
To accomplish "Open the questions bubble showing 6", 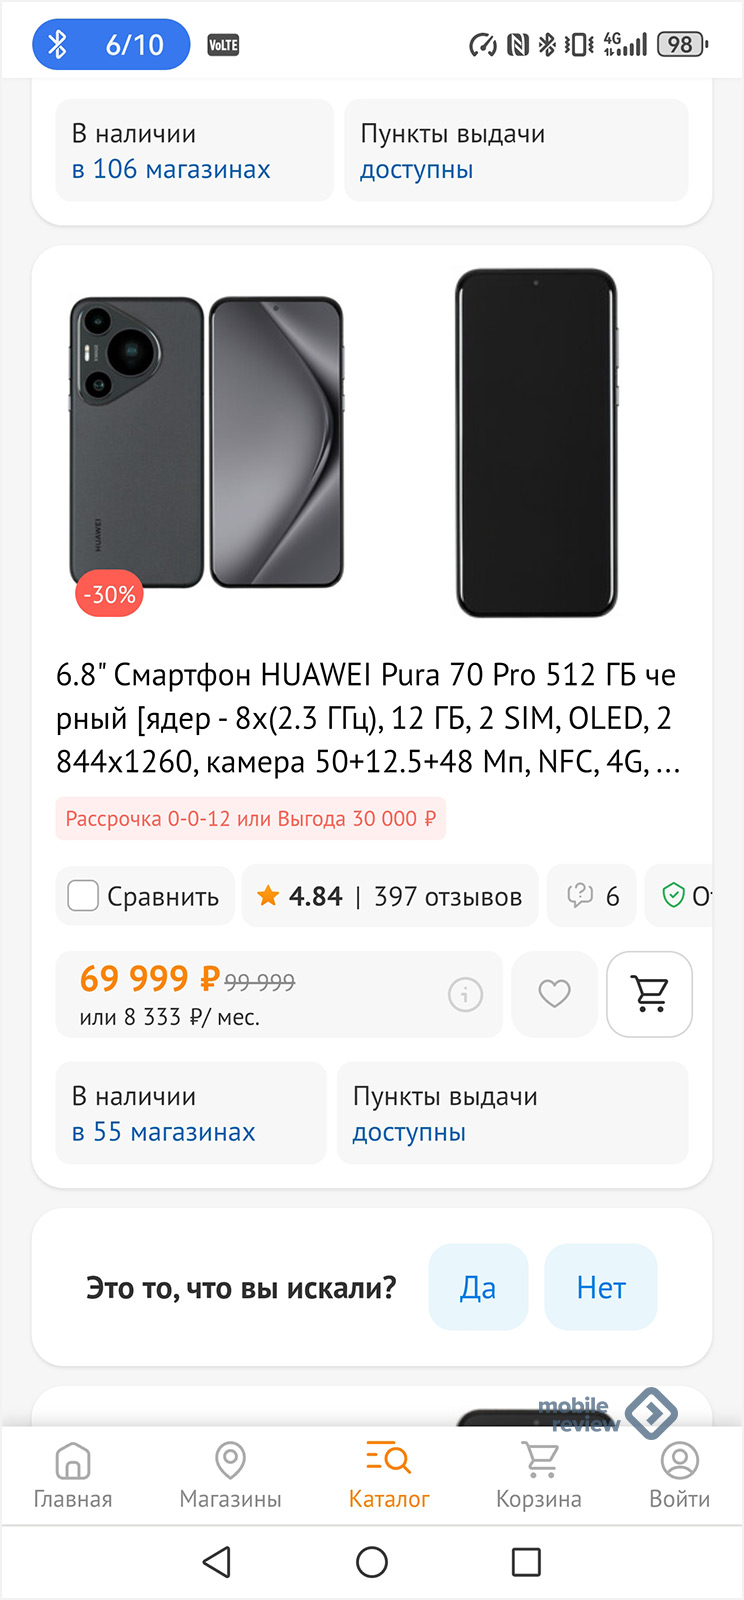I will point(592,896).
